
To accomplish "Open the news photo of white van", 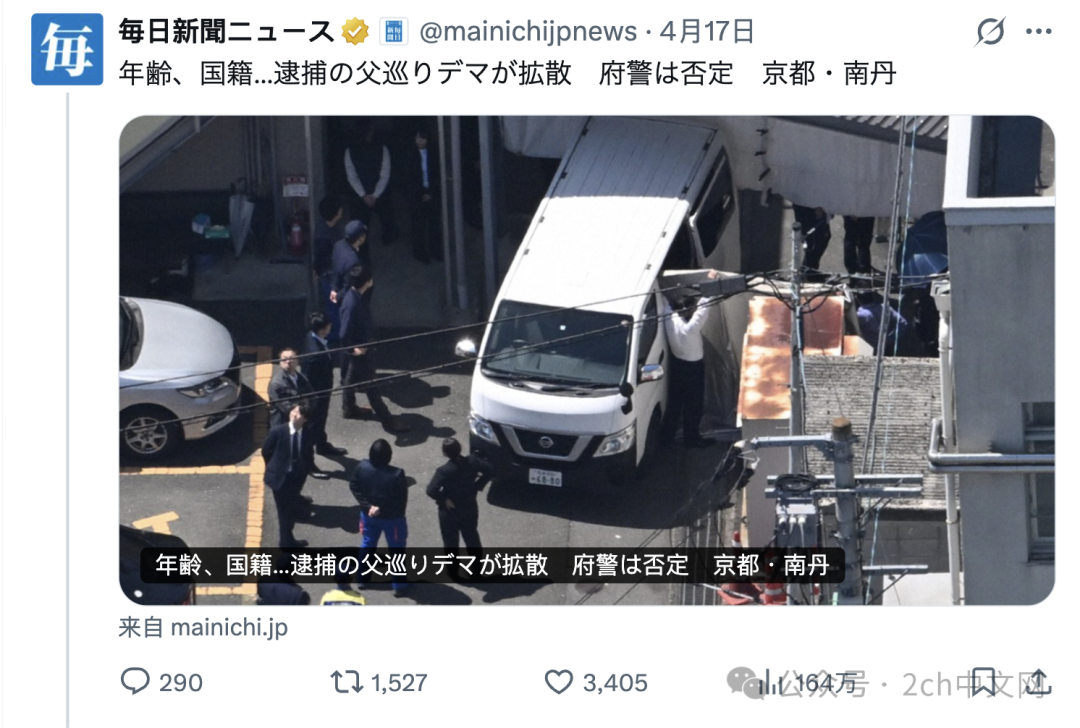I will (x=587, y=360).
